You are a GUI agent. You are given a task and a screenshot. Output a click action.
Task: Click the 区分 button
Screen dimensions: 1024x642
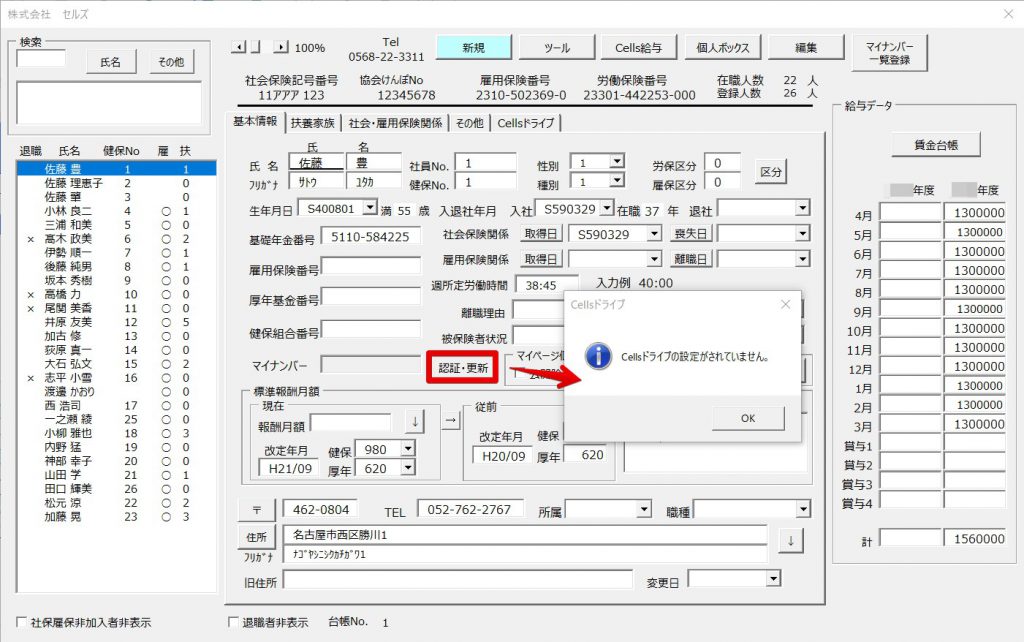[771, 172]
